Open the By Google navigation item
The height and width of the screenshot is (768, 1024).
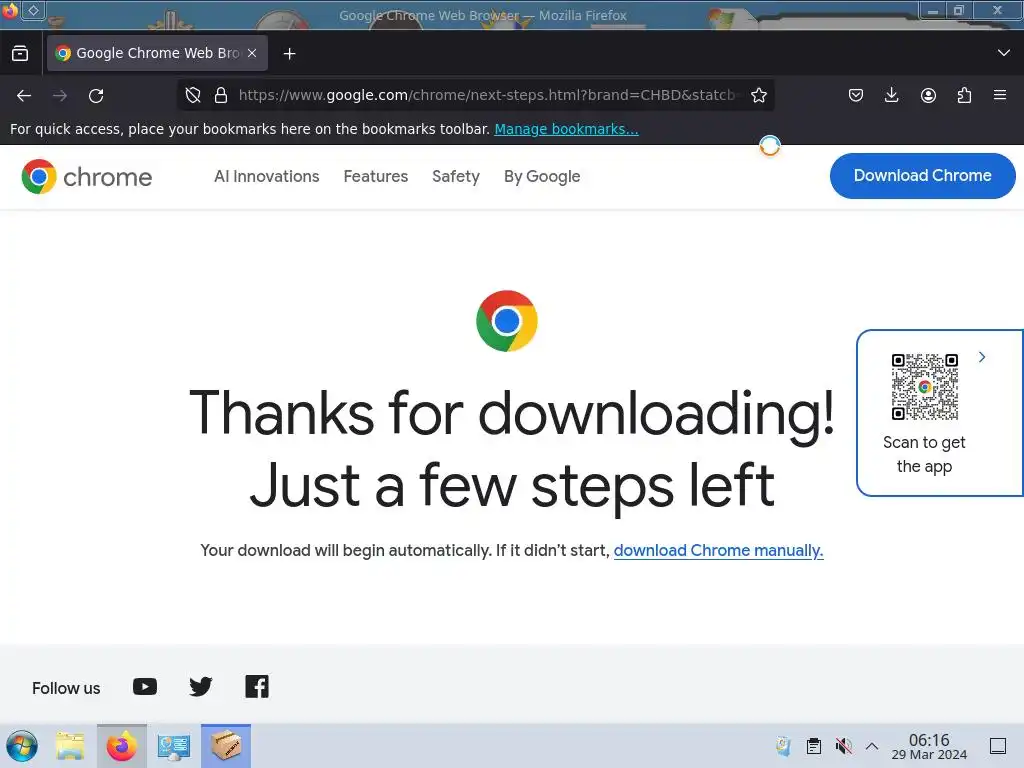pos(542,176)
